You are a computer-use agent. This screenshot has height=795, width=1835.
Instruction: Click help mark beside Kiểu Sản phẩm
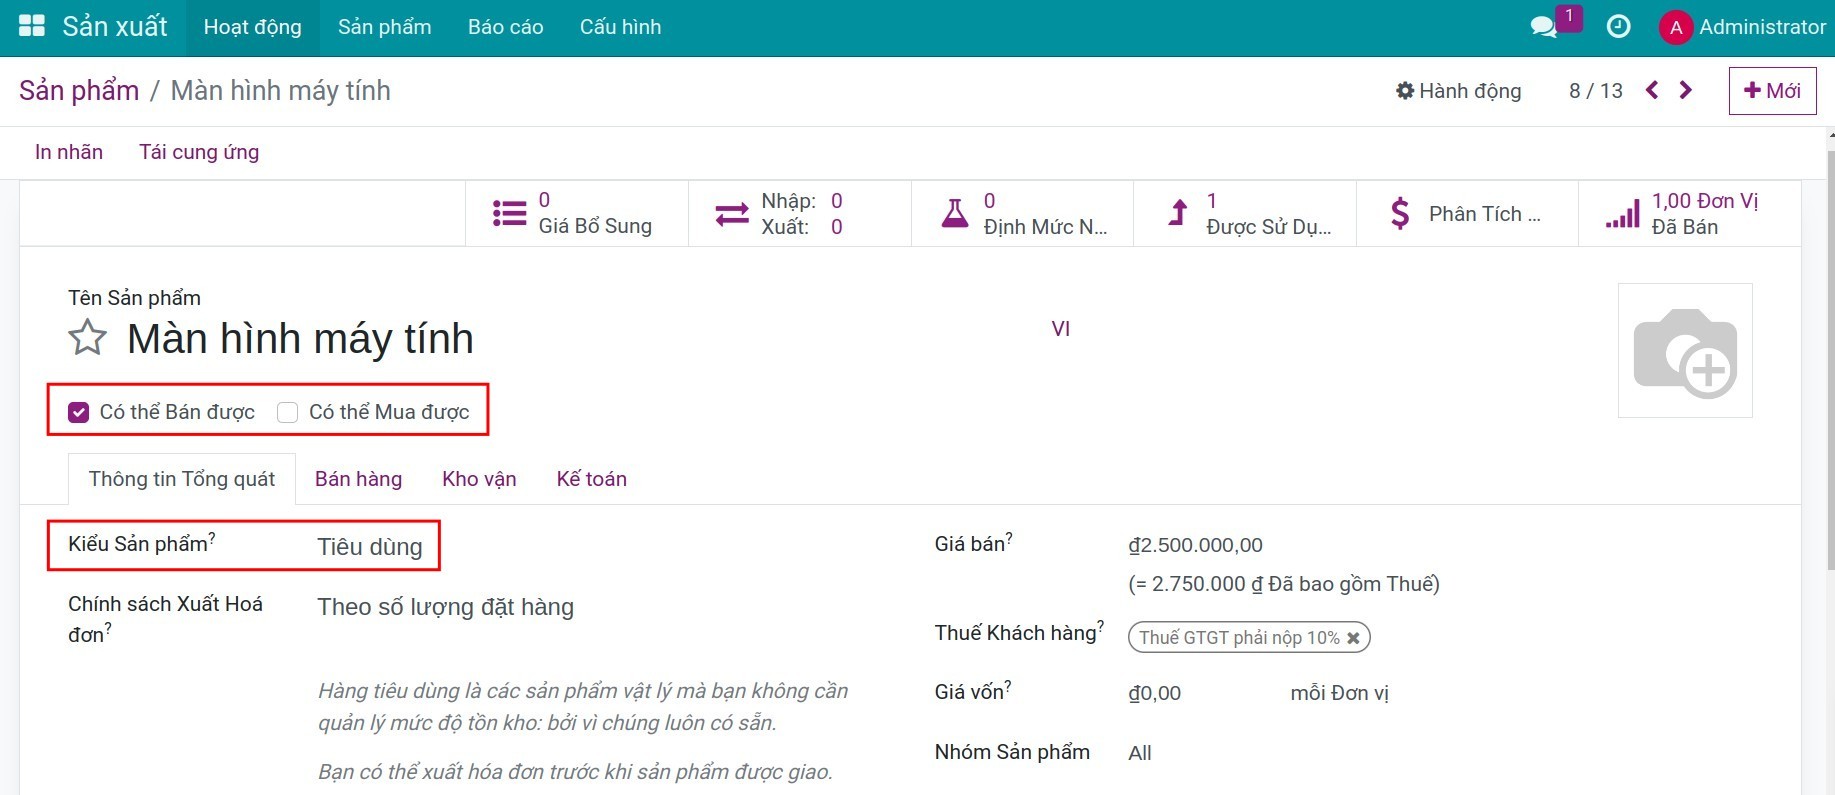click(x=212, y=538)
